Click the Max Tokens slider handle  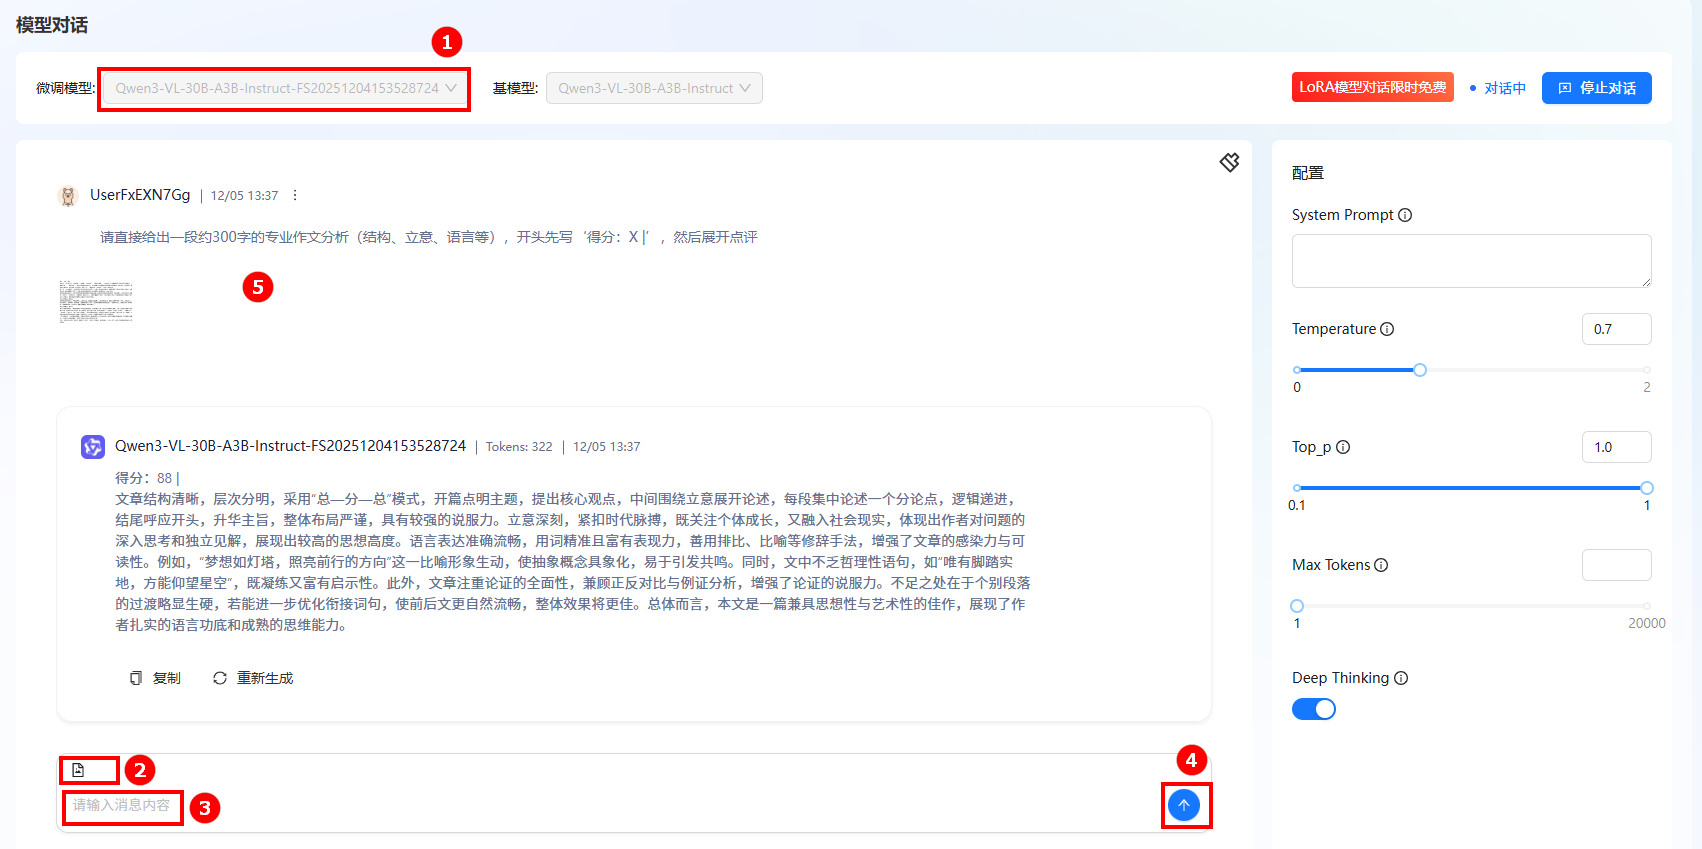tap(1297, 606)
